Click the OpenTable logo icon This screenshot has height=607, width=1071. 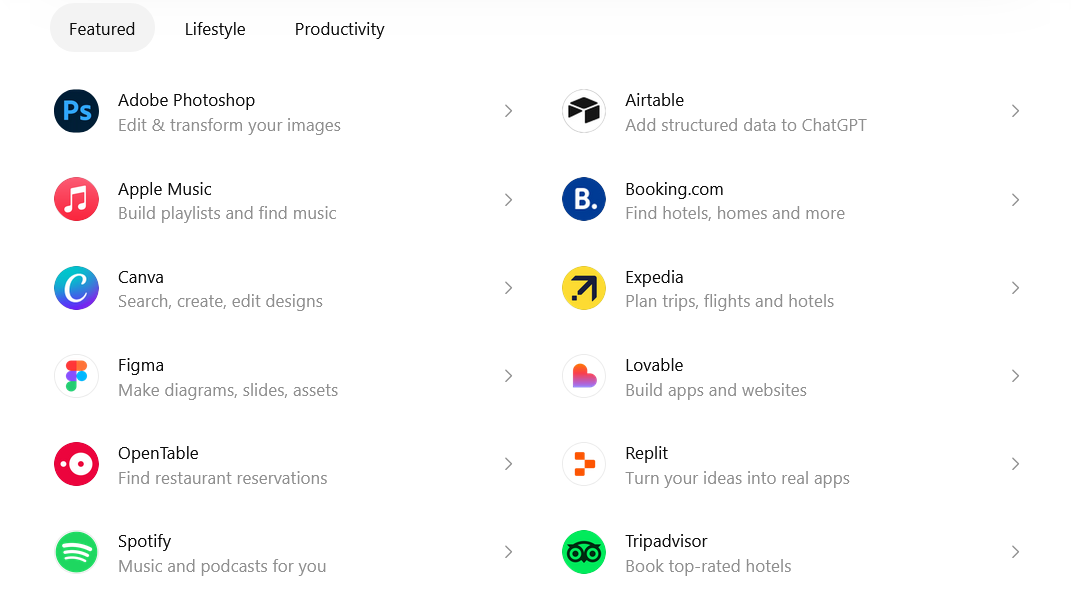tap(76, 464)
